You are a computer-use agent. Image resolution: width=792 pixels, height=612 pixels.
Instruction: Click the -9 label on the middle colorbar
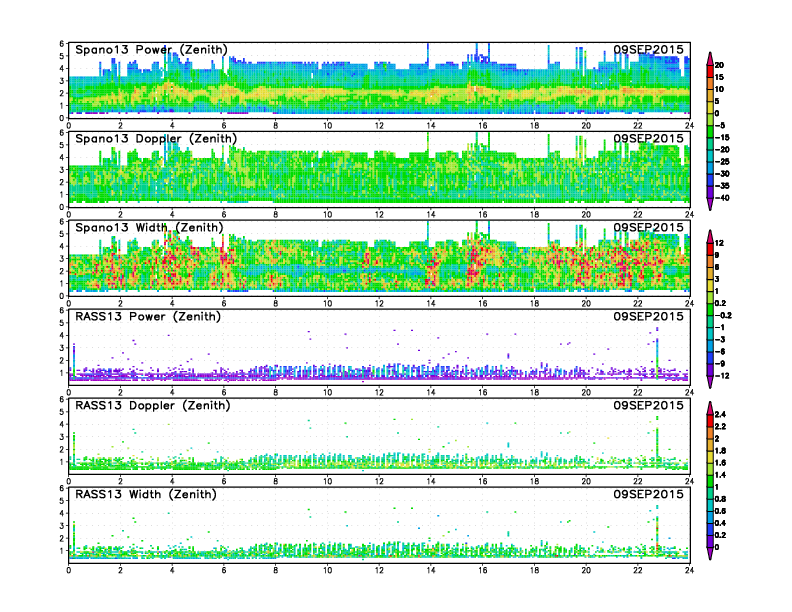720,364
